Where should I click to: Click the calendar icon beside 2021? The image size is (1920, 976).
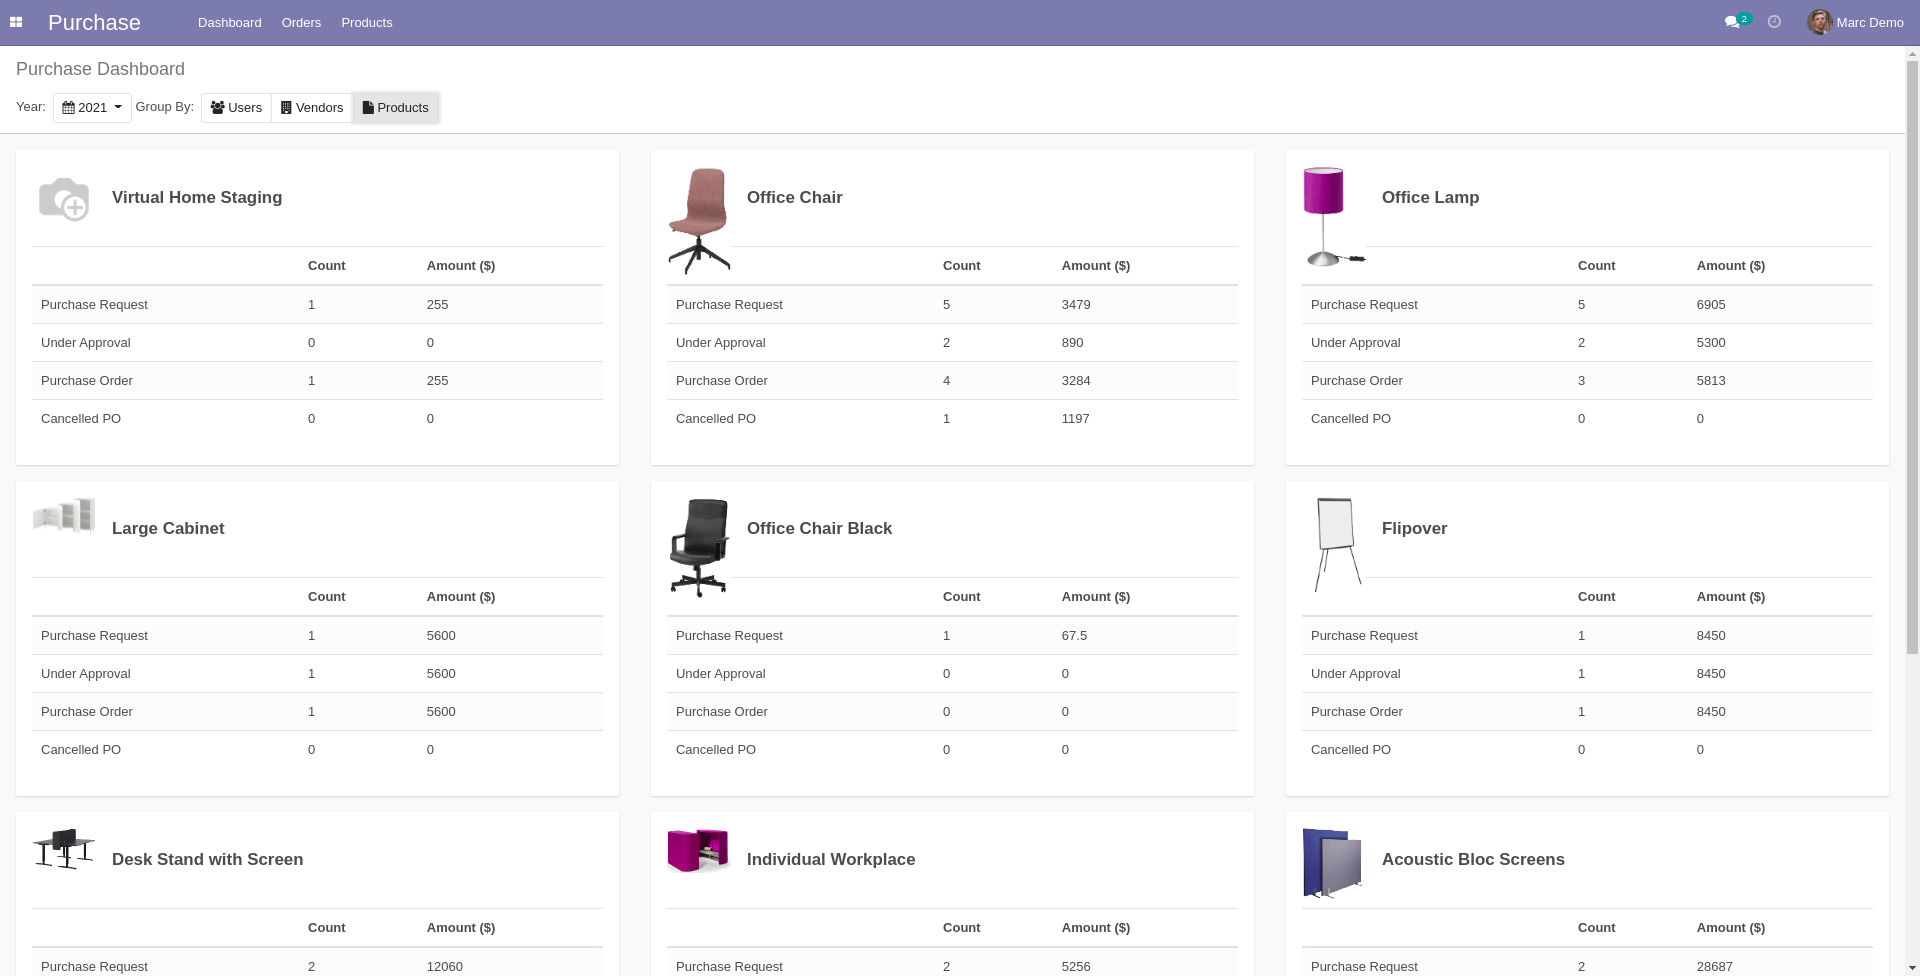click(x=67, y=107)
